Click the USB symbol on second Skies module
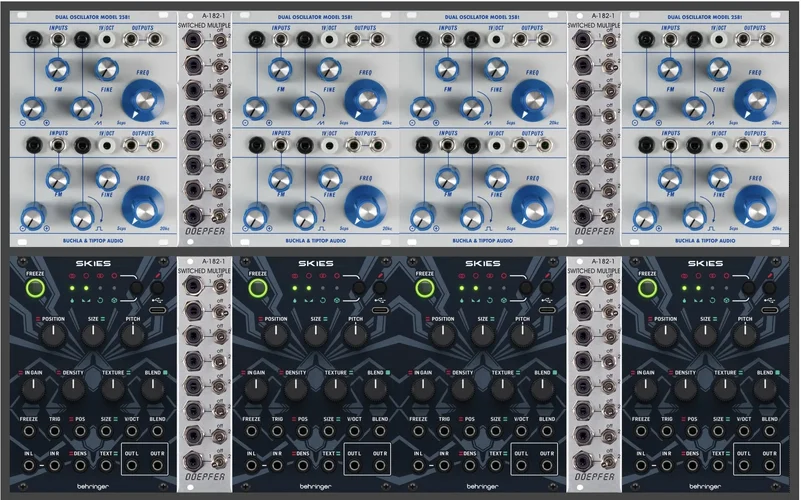 point(380,300)
